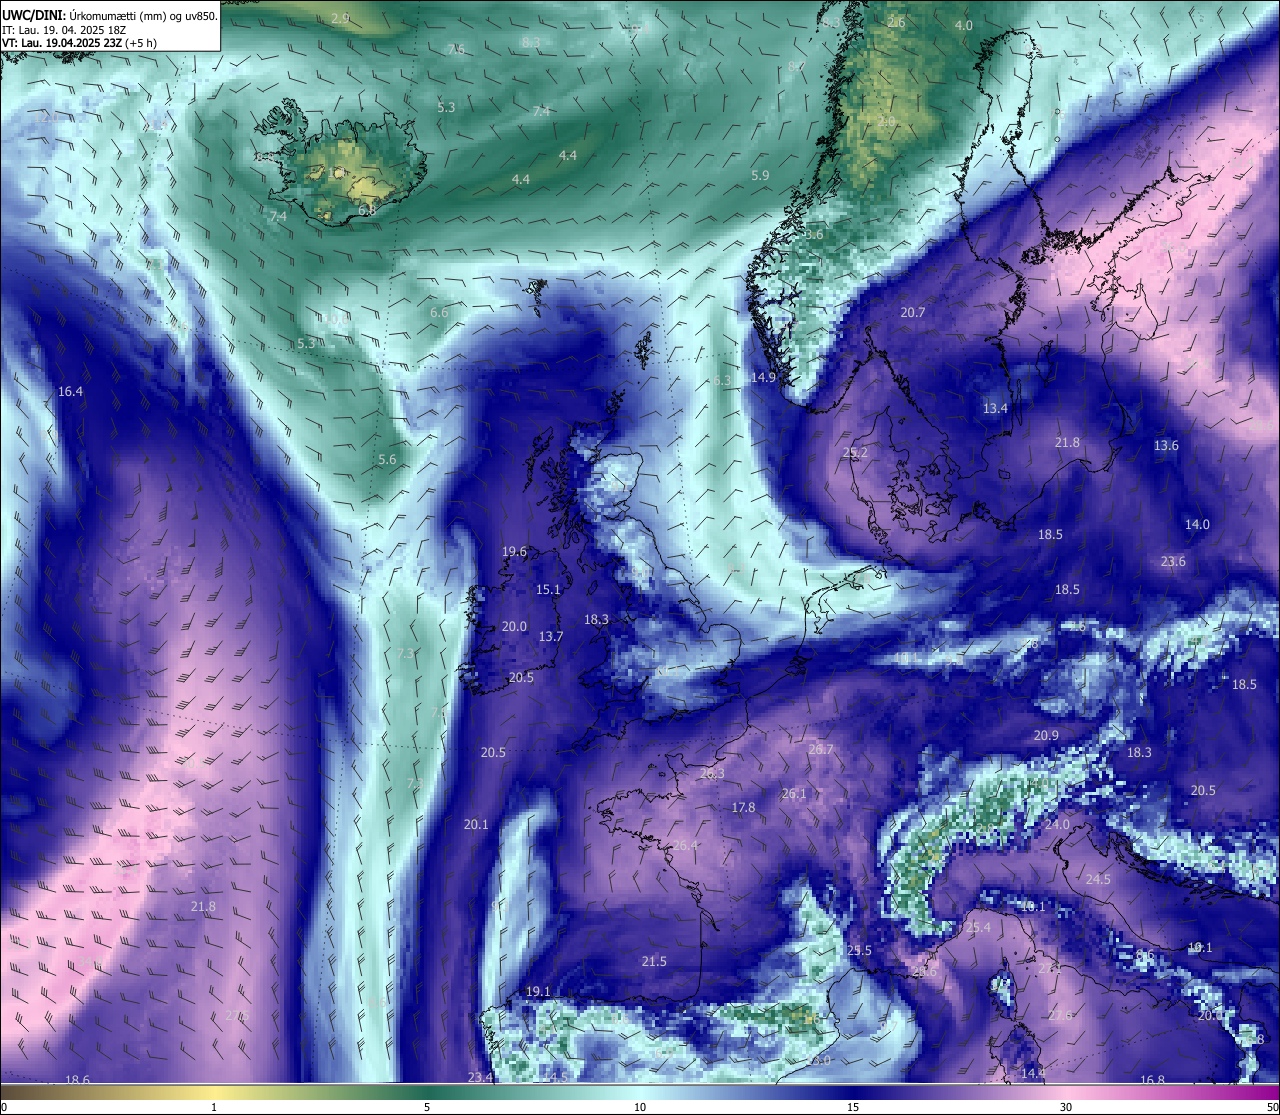The height and width of the screenshot is (1115, 1280).
Task: Click the 'VT: Lau. 19.04.2025 23Z (+5 h)' line
Action: 79,43
